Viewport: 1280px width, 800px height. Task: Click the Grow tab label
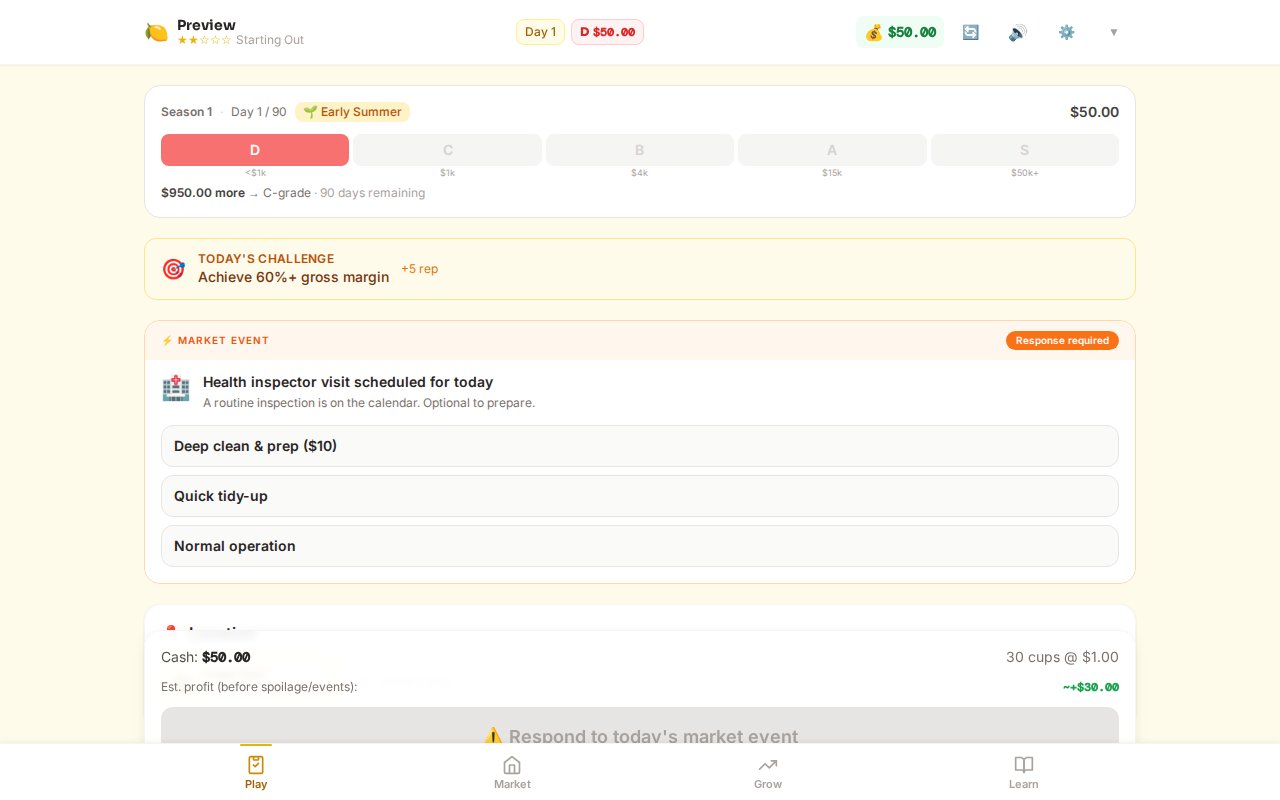point(768,784)
